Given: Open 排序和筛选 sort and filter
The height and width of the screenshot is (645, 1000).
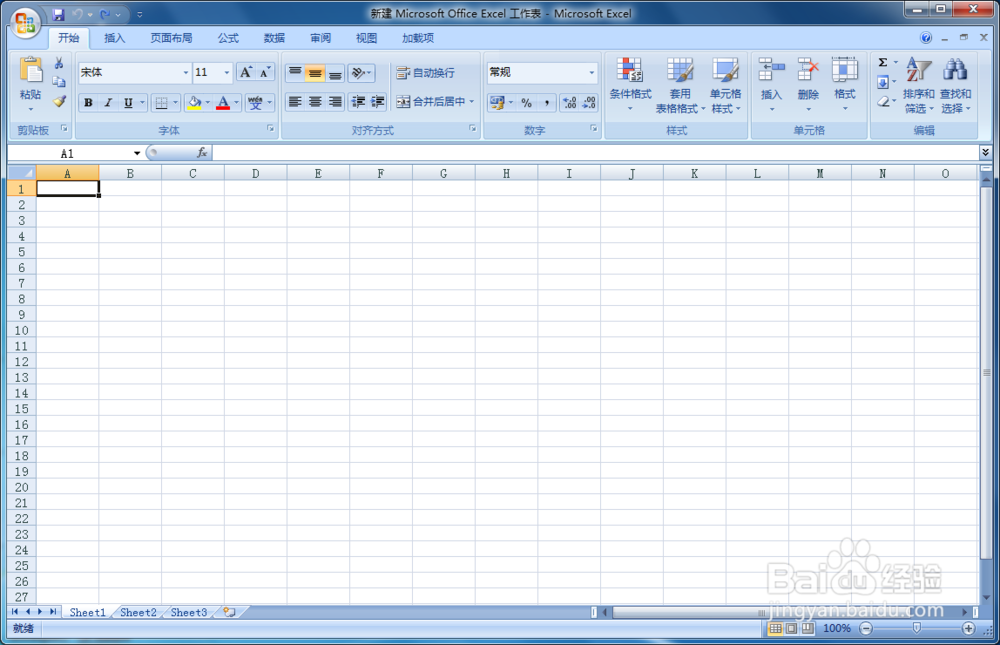Looking at the screenshot, I should (x=919, y=85).
